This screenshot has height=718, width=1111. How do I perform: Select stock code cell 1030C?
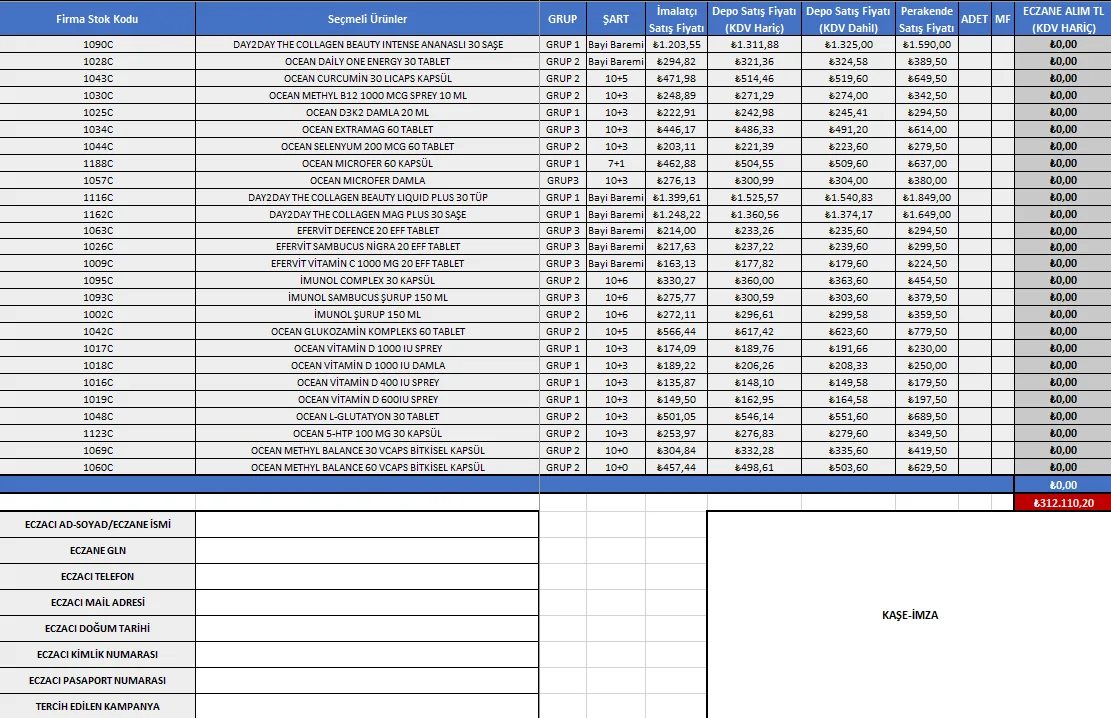pos(98,95)
